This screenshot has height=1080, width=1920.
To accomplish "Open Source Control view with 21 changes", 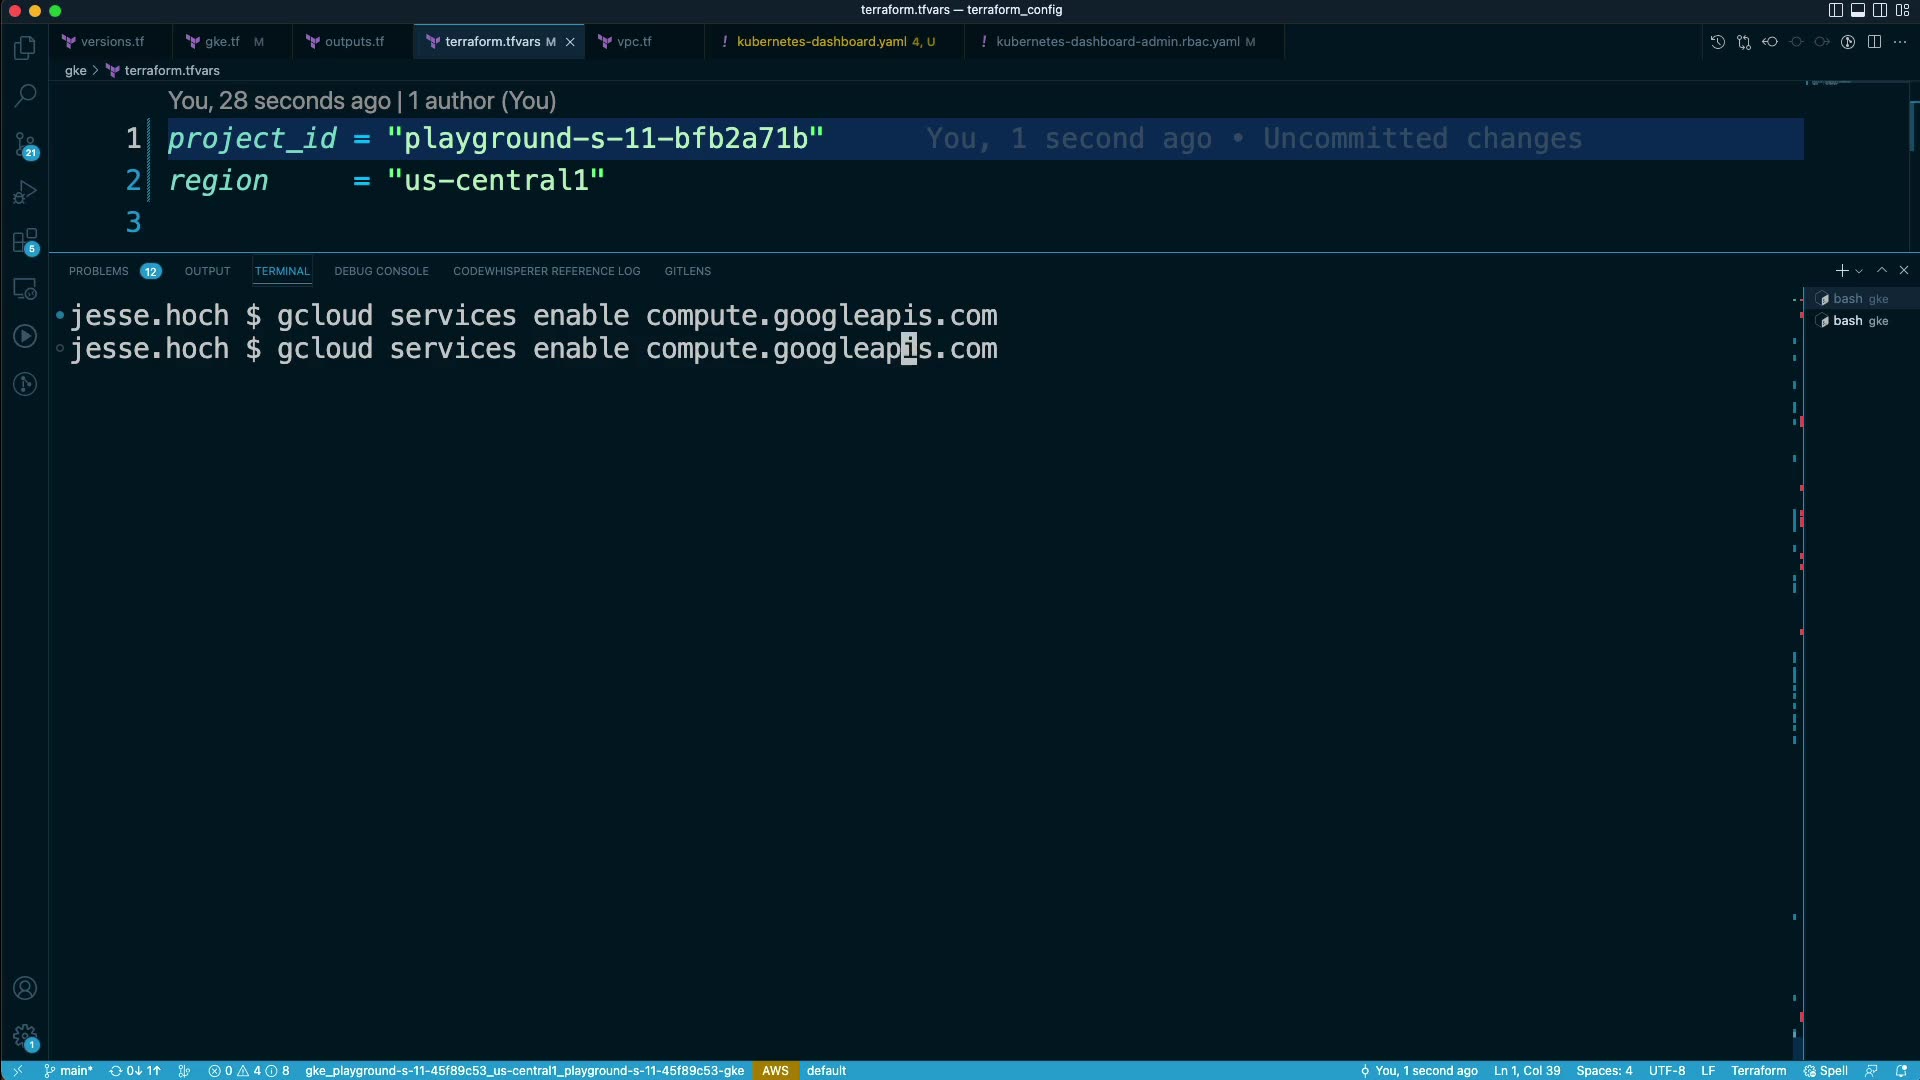I will click(25, 145).
